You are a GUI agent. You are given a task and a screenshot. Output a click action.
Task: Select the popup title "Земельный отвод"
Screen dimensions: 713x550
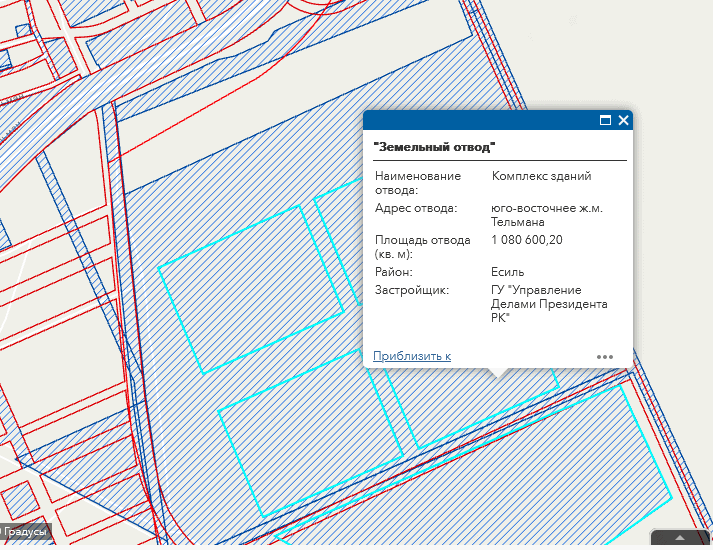point(434,147)
